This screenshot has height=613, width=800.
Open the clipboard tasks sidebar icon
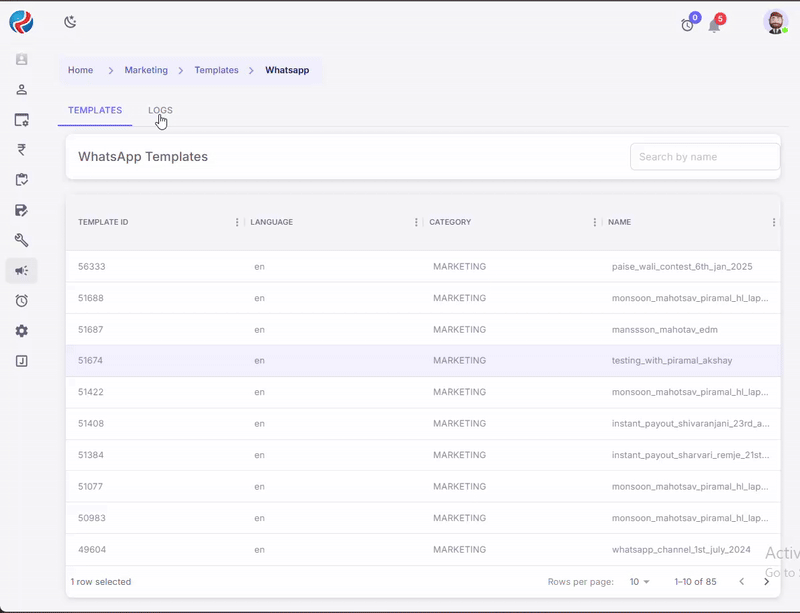coord(21,180)
